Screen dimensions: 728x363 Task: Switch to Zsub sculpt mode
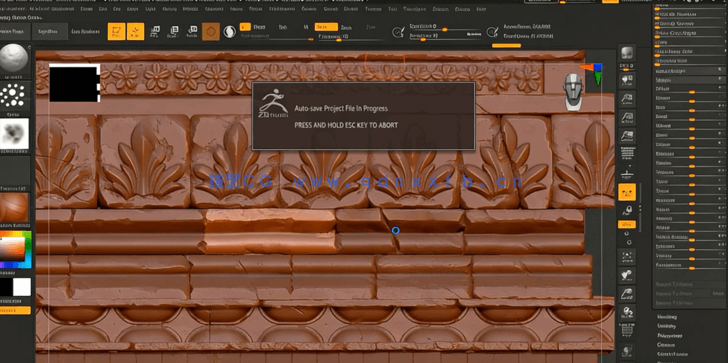(x=346, y=27)
